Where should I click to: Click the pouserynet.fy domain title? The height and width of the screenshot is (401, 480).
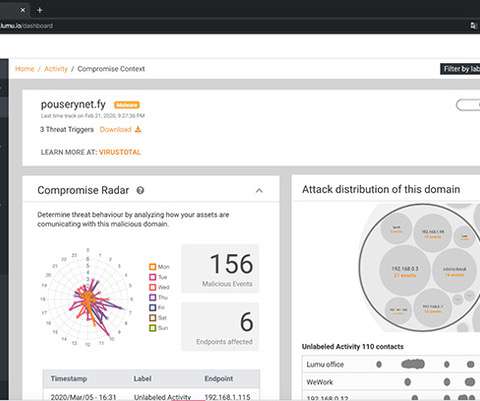(73, 104)
